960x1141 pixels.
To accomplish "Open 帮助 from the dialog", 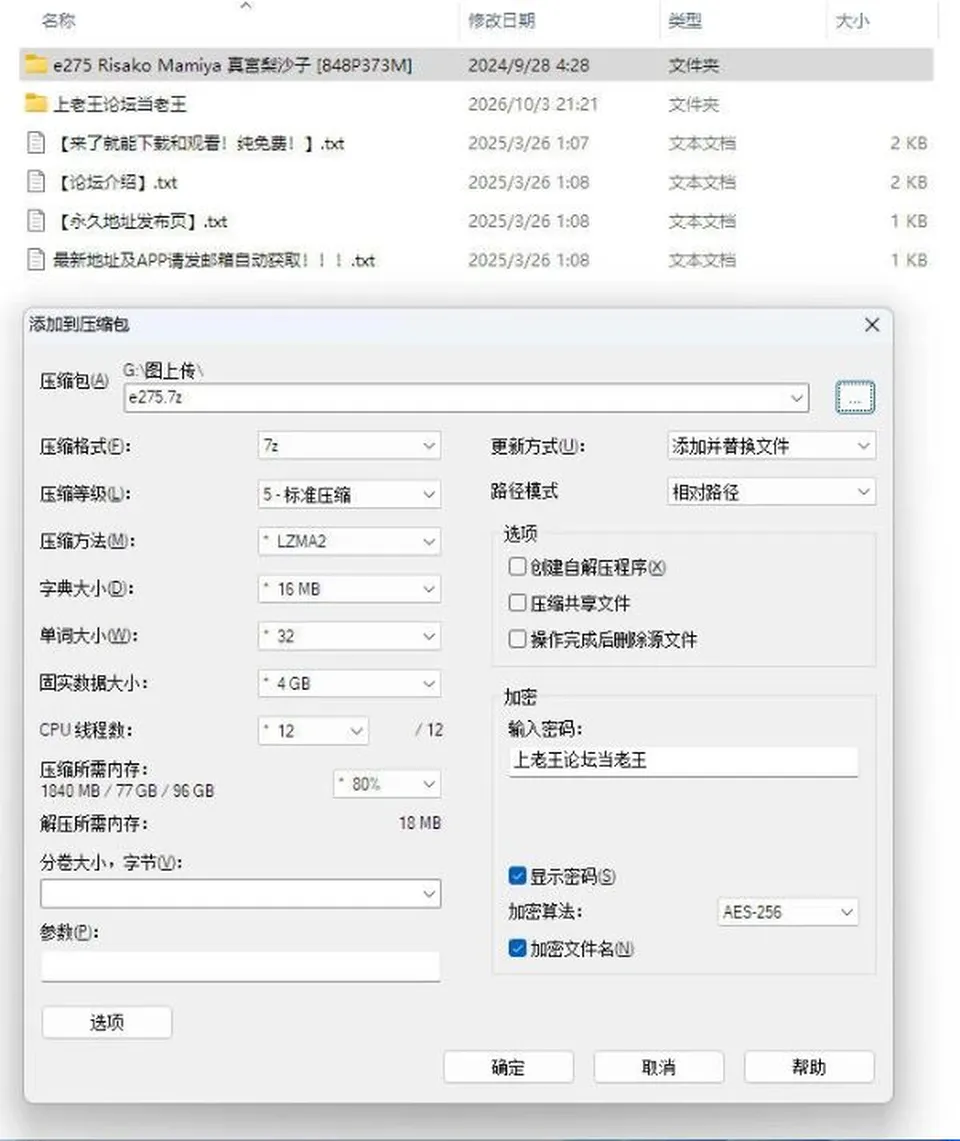I will pos(809,1067).
